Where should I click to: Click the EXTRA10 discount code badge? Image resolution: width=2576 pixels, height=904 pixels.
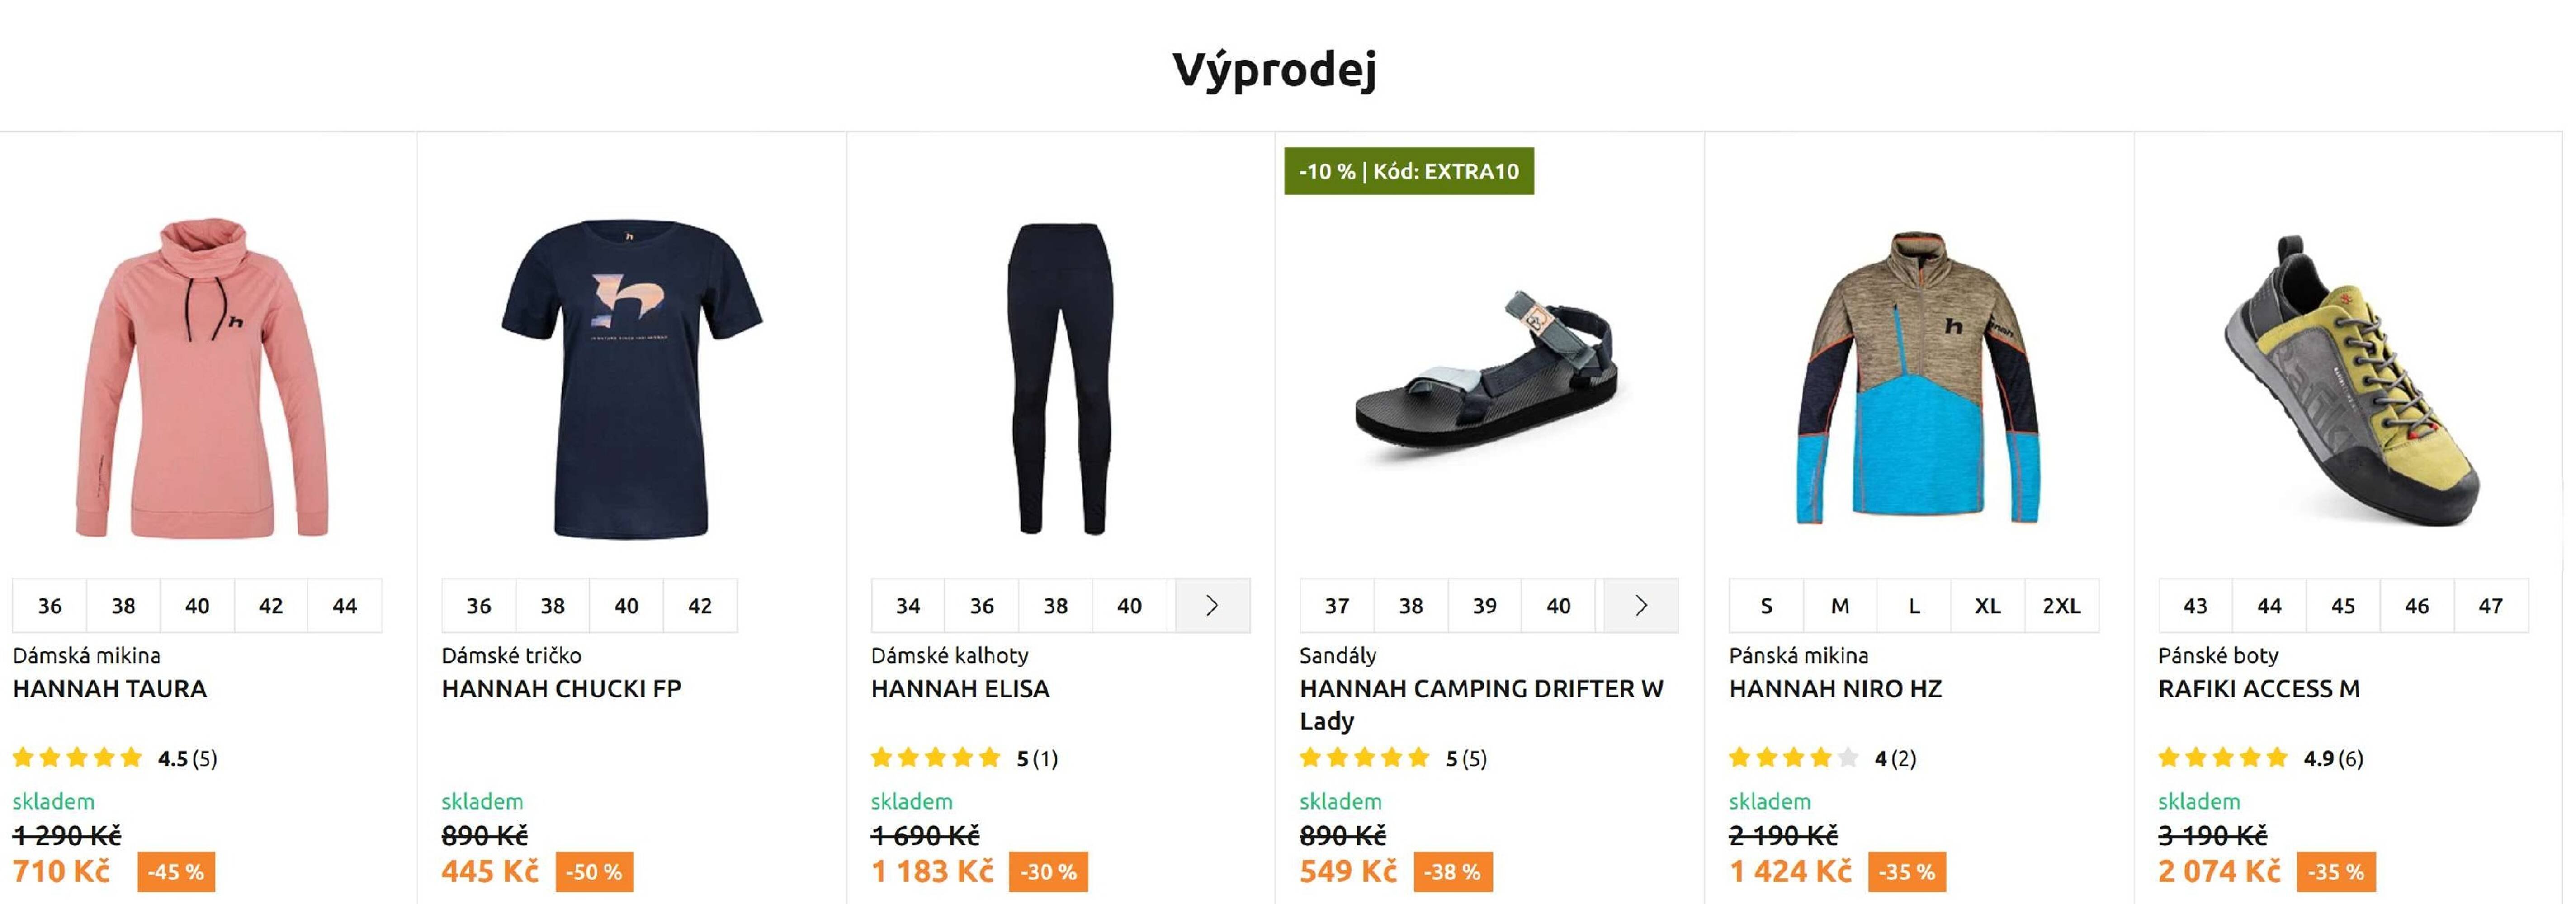point(1408,171)
